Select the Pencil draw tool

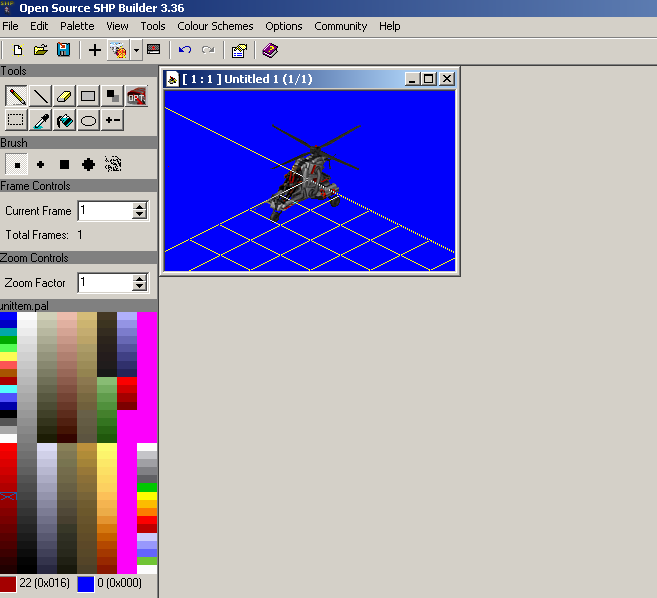16,96
